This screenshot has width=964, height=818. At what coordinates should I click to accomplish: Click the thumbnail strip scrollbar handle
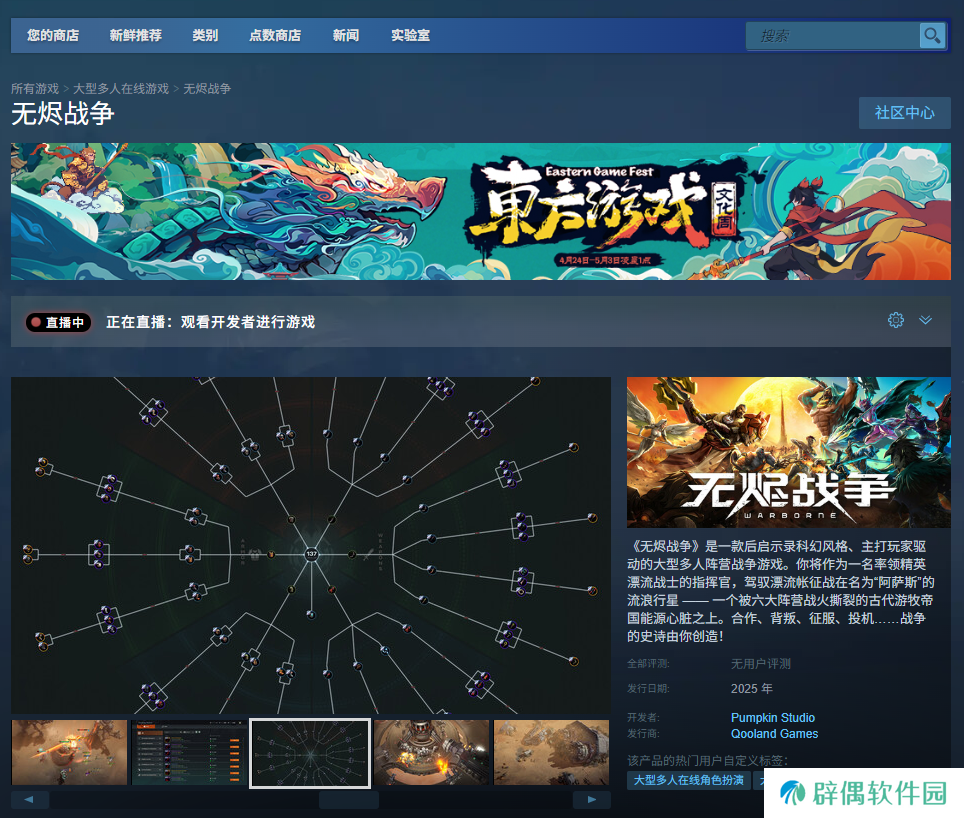(349, 800)
